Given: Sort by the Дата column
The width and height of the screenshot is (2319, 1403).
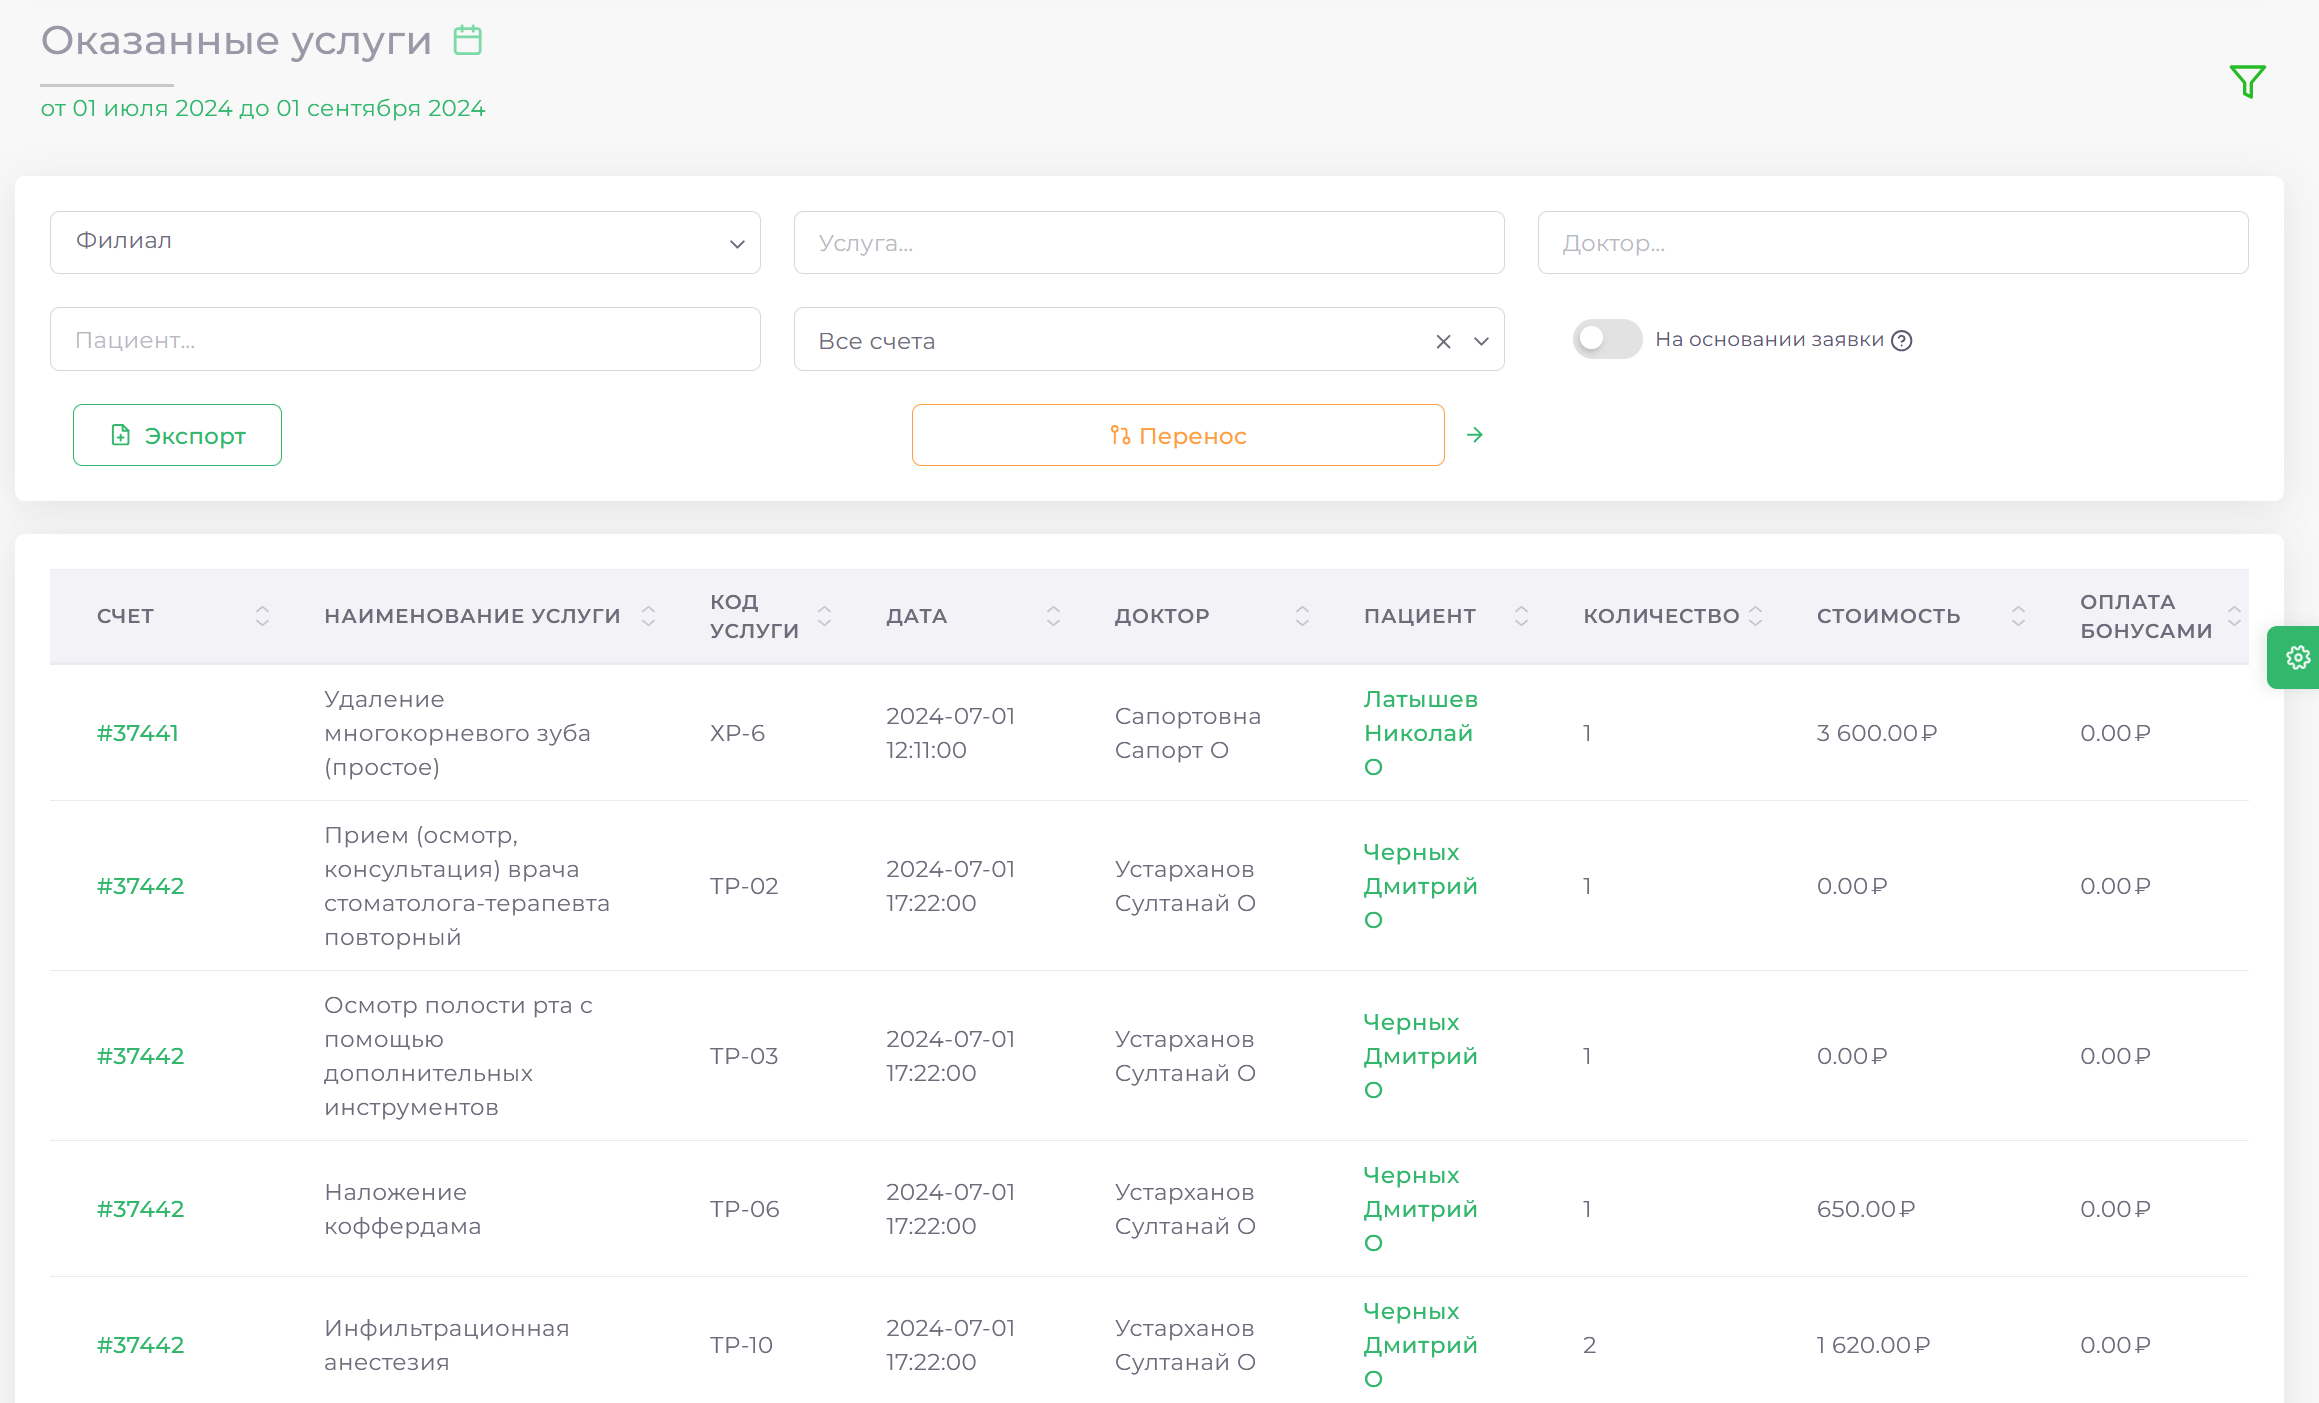Looking at the screenshot, I should click(x=1053, y=616).
